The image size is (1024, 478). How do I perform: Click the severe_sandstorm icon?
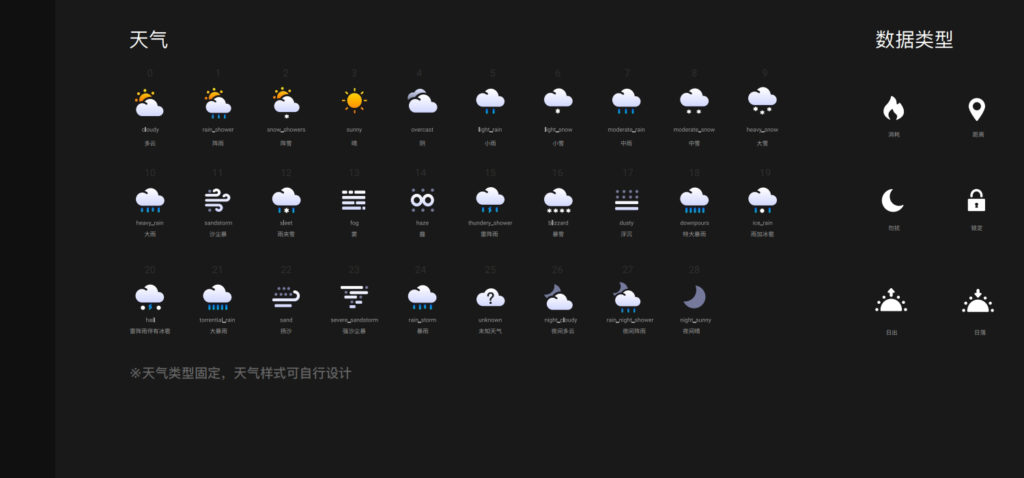pyautogui.click(x=354, y=297)
